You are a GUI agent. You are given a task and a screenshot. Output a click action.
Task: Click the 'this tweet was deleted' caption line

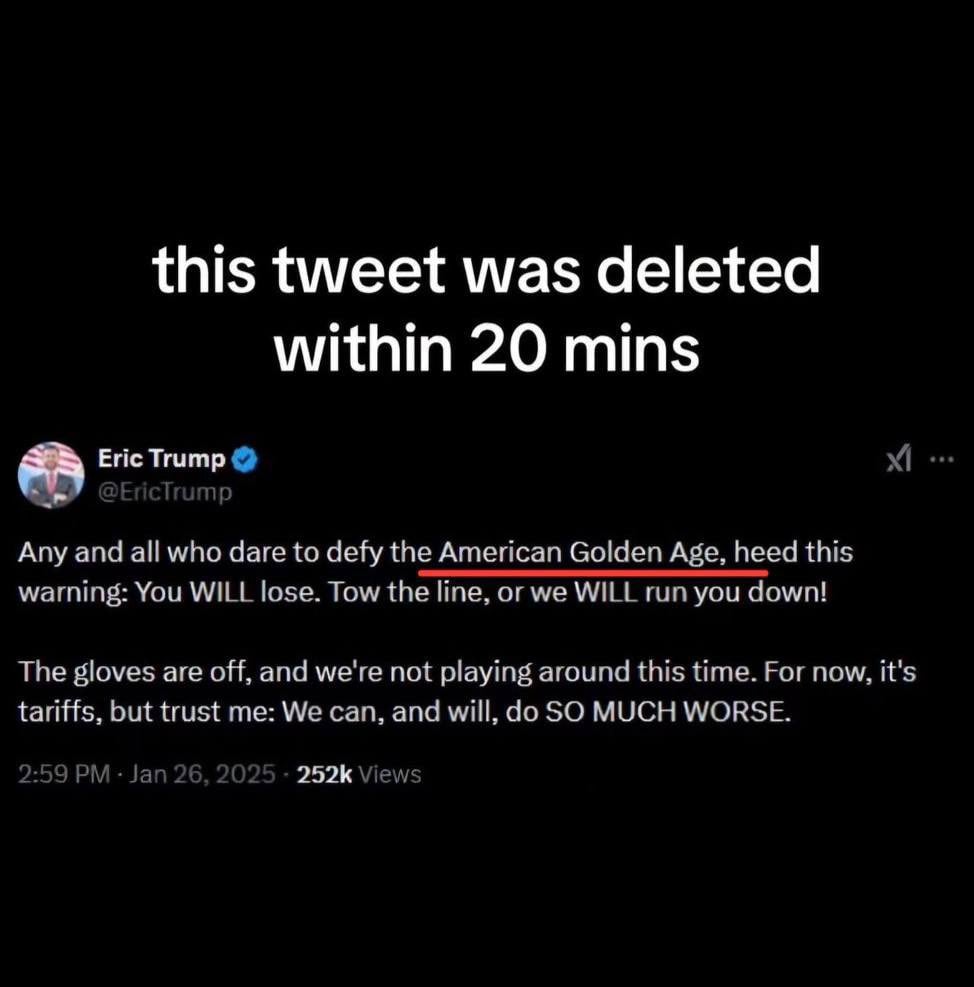(x=486, y=269)
